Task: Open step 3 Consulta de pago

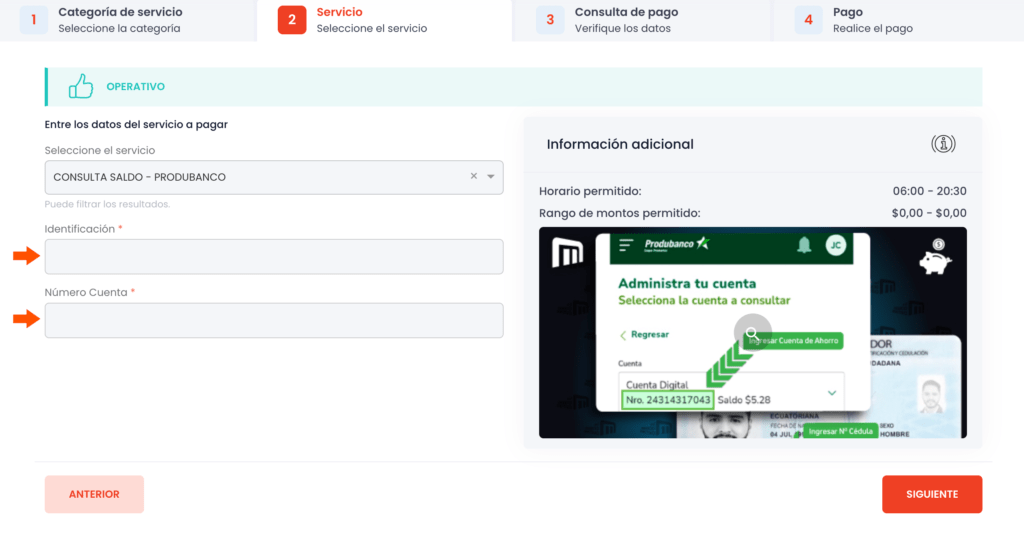Action: click(x=642, y=20)
